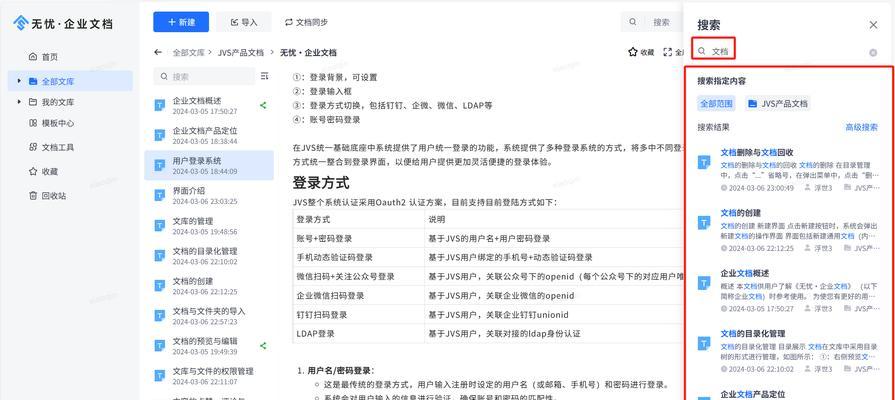Clear the search panel input
The width and height of the screenshot is (895, 400).
point(873,52)
